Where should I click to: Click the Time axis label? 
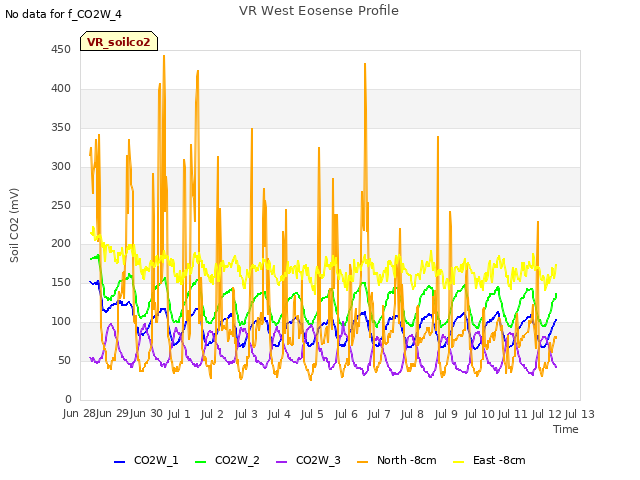click(566, 429)
